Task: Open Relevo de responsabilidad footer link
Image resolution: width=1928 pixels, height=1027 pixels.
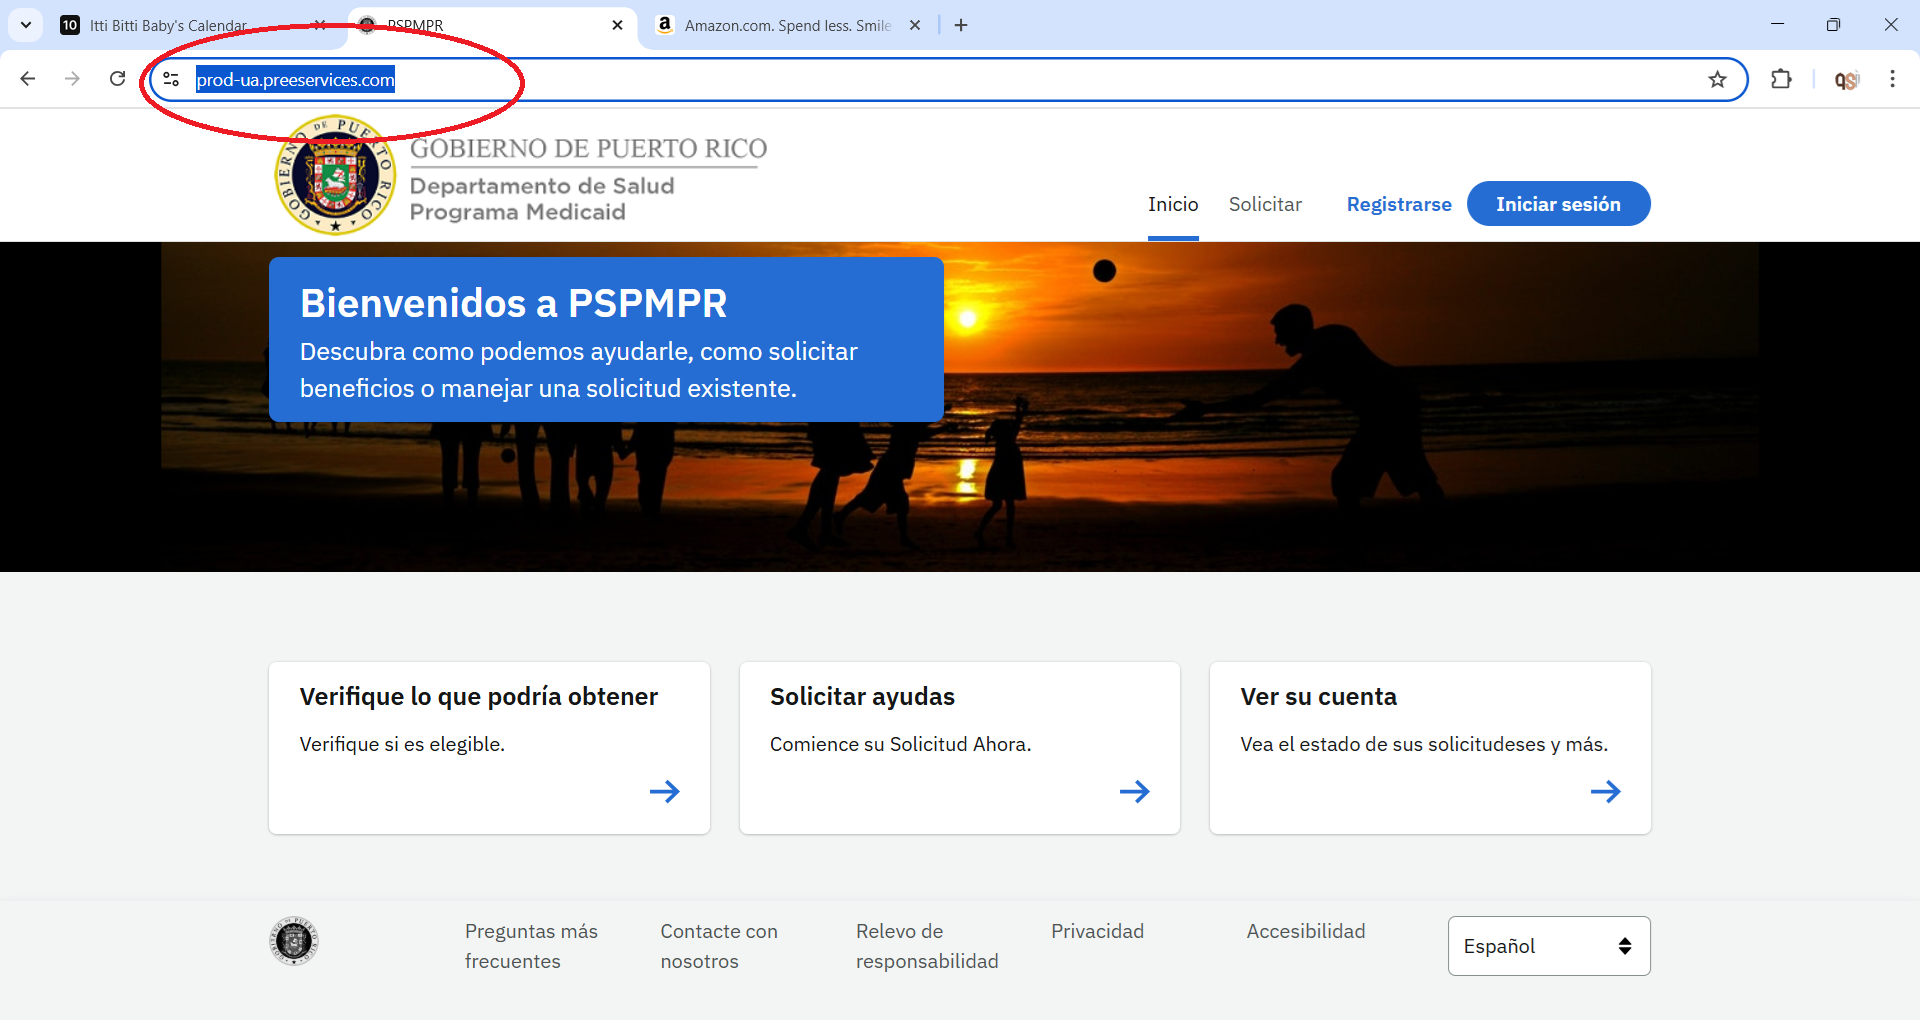Action: (927, 946)
